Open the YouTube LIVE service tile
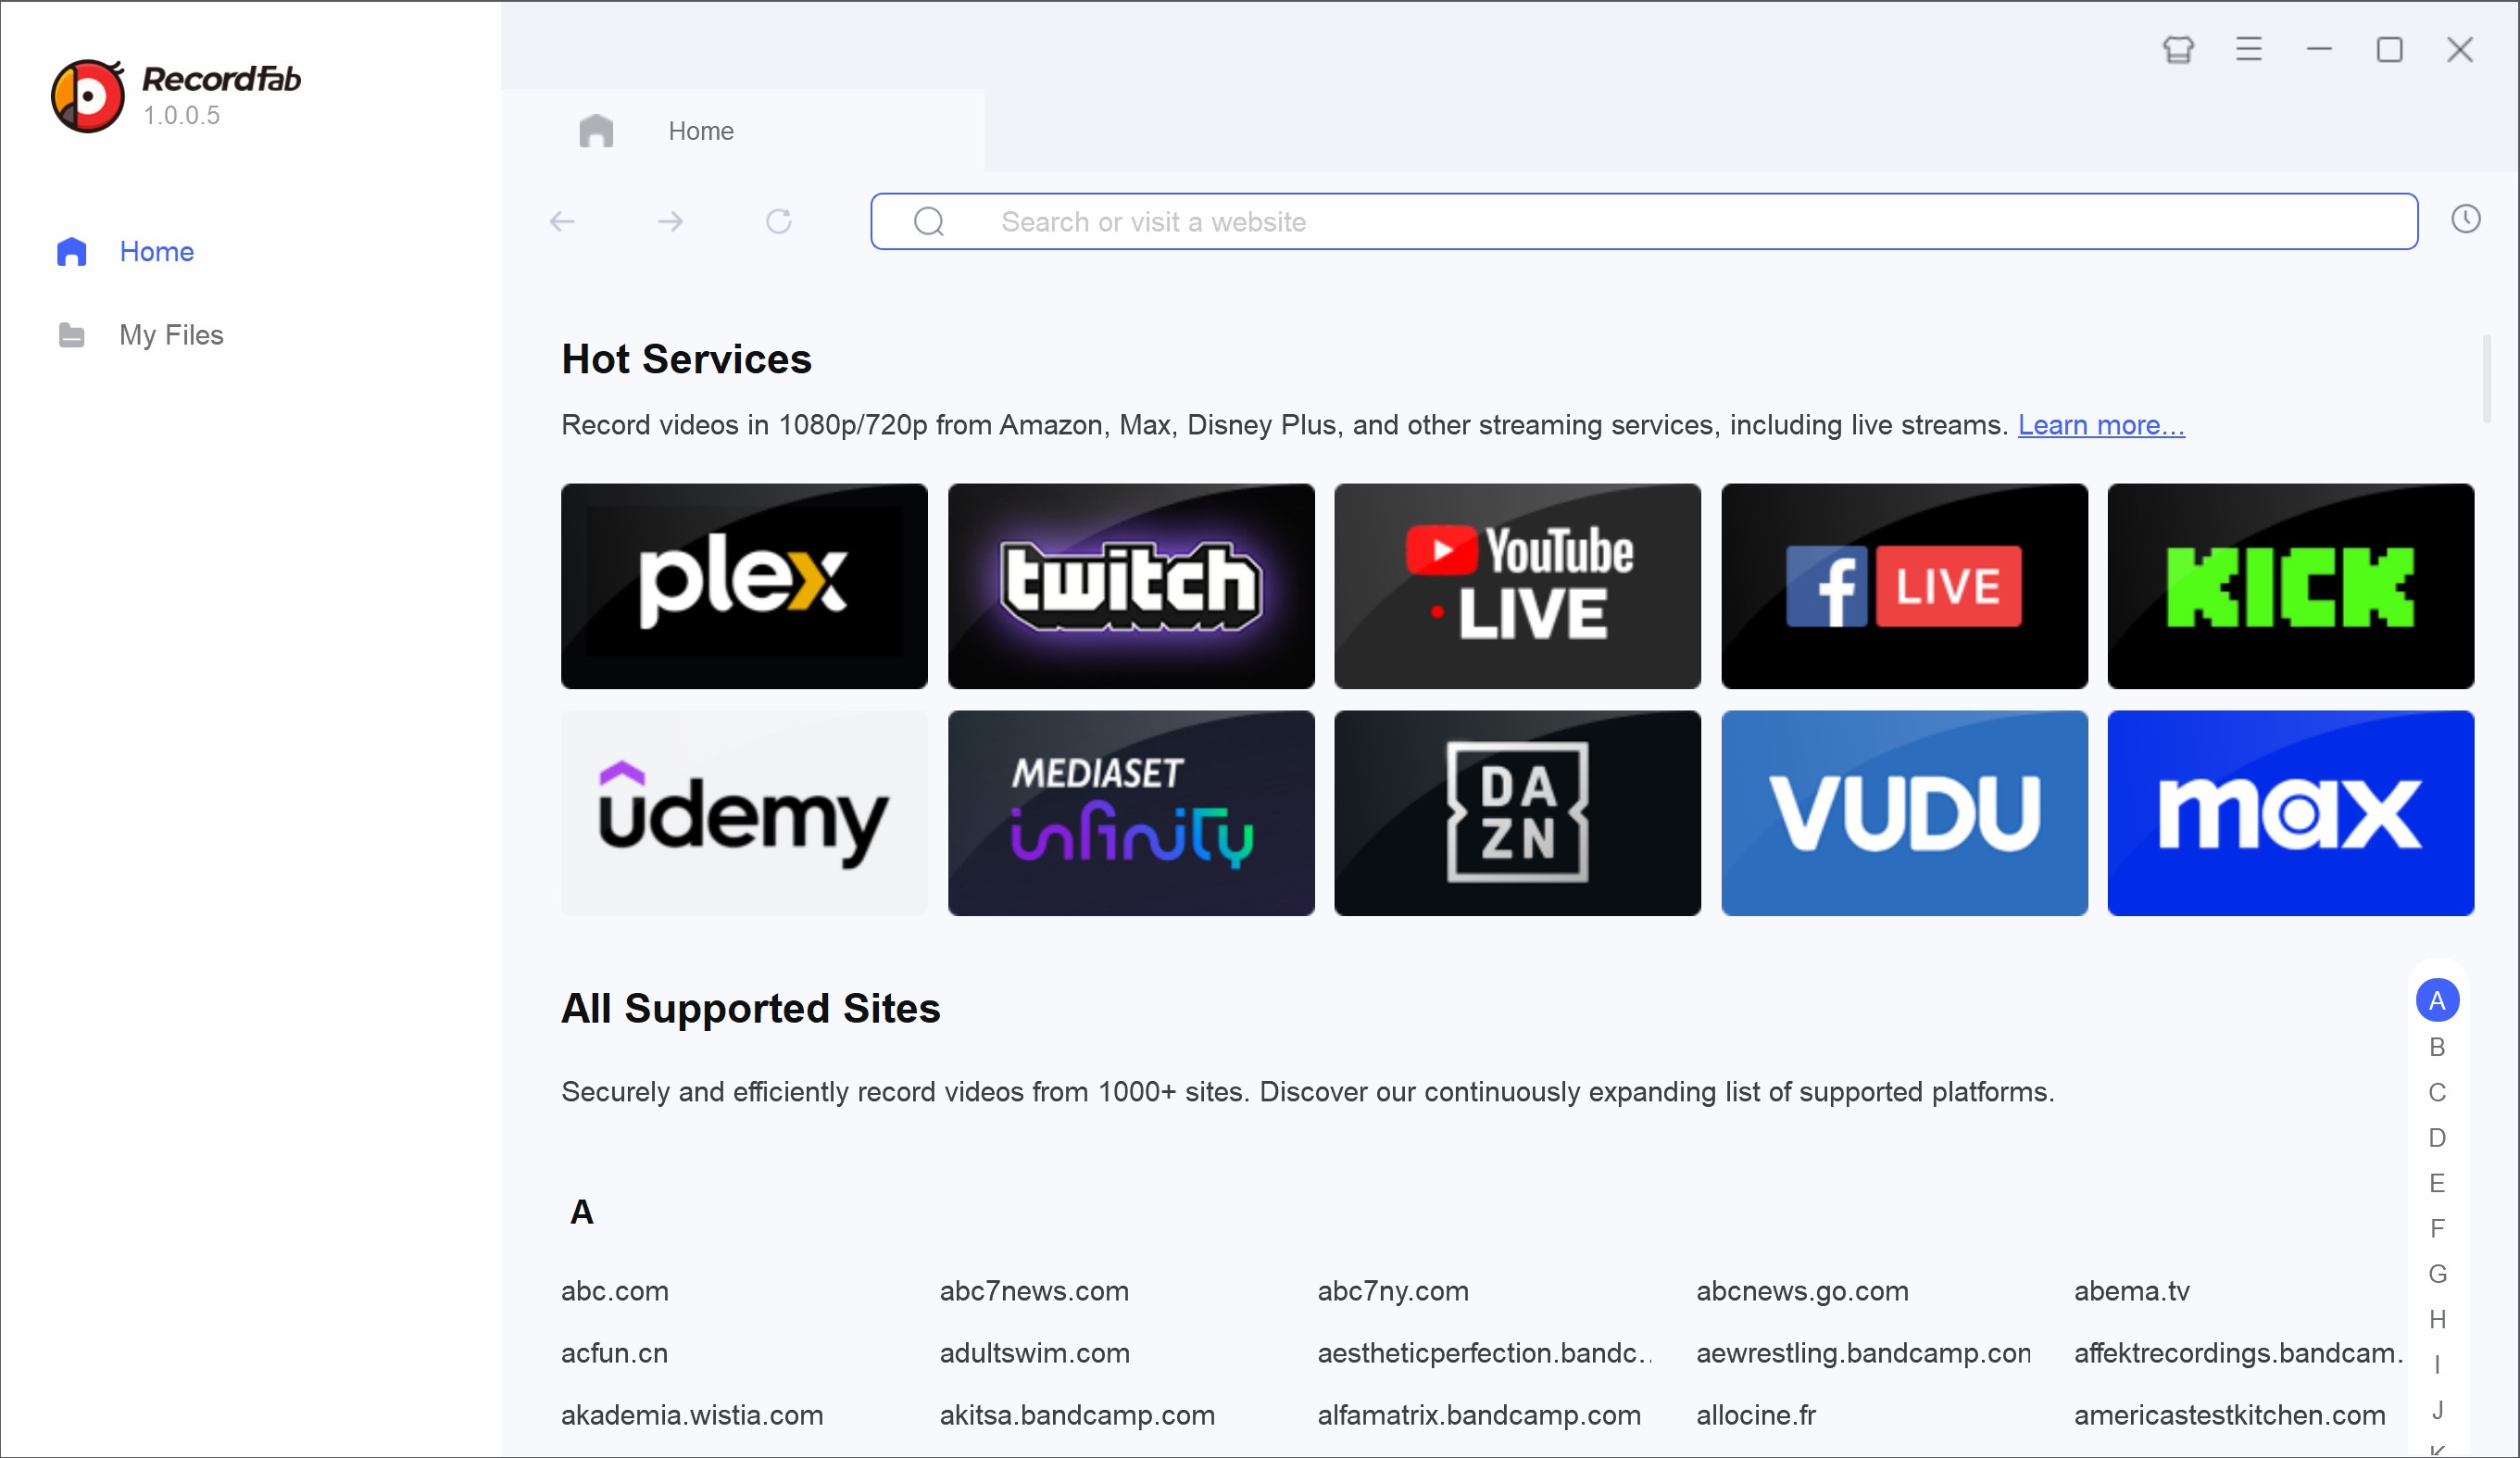 [1517, 586]
